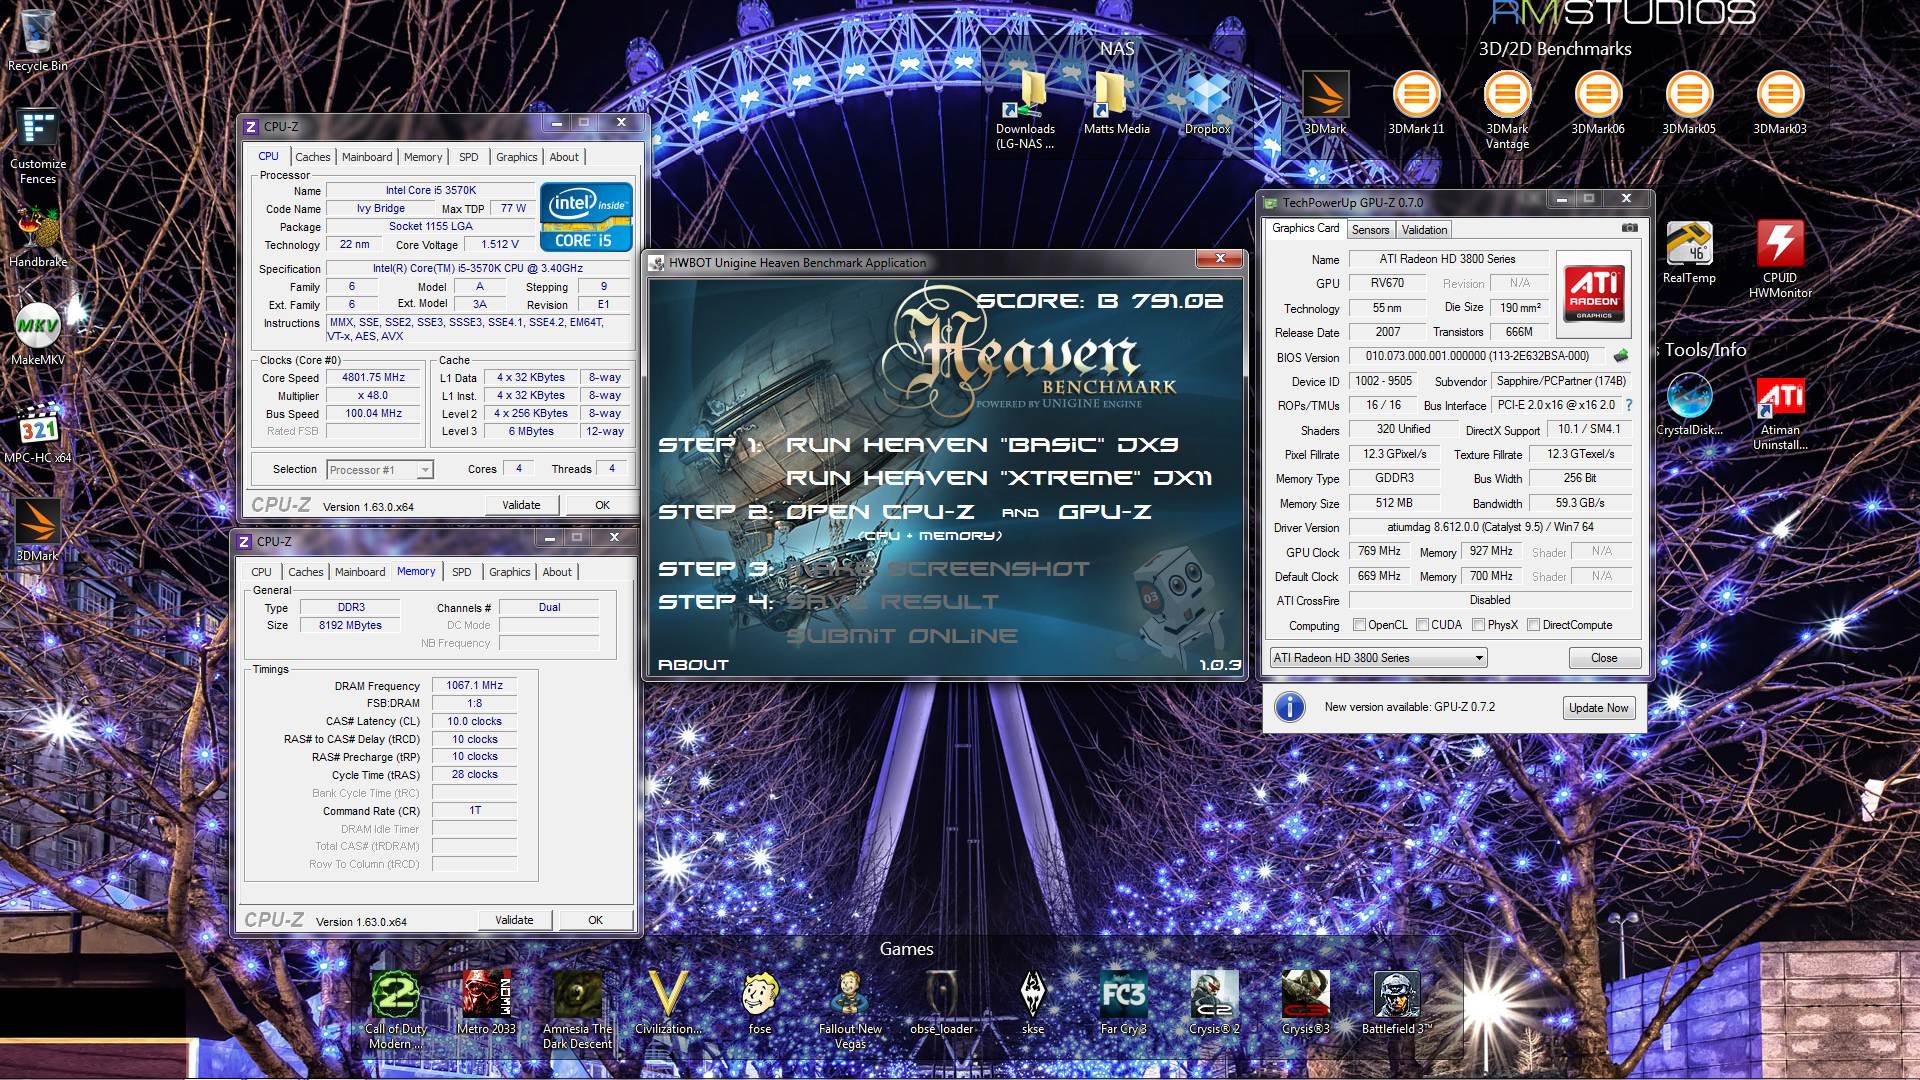Open CrystalDisk icon

pos(1689,405)
